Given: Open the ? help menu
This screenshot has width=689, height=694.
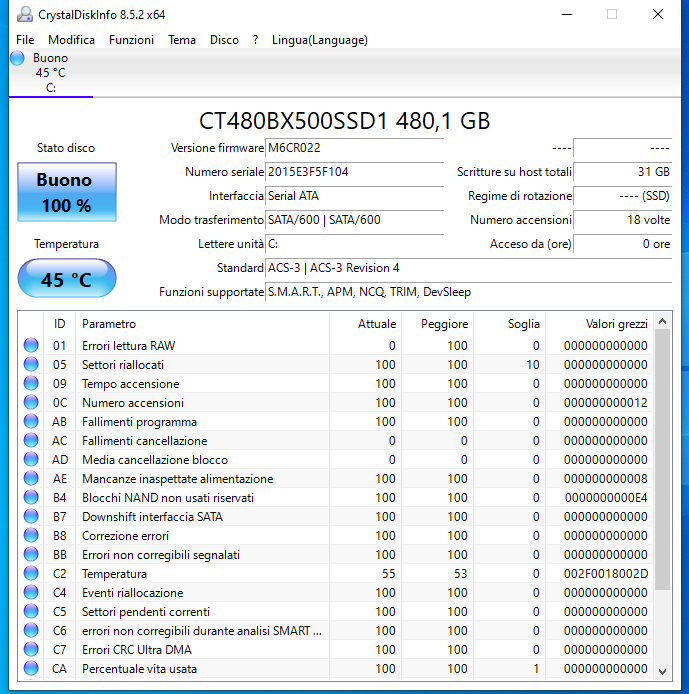Looking at the screenshot, I should tap(255, 40).
